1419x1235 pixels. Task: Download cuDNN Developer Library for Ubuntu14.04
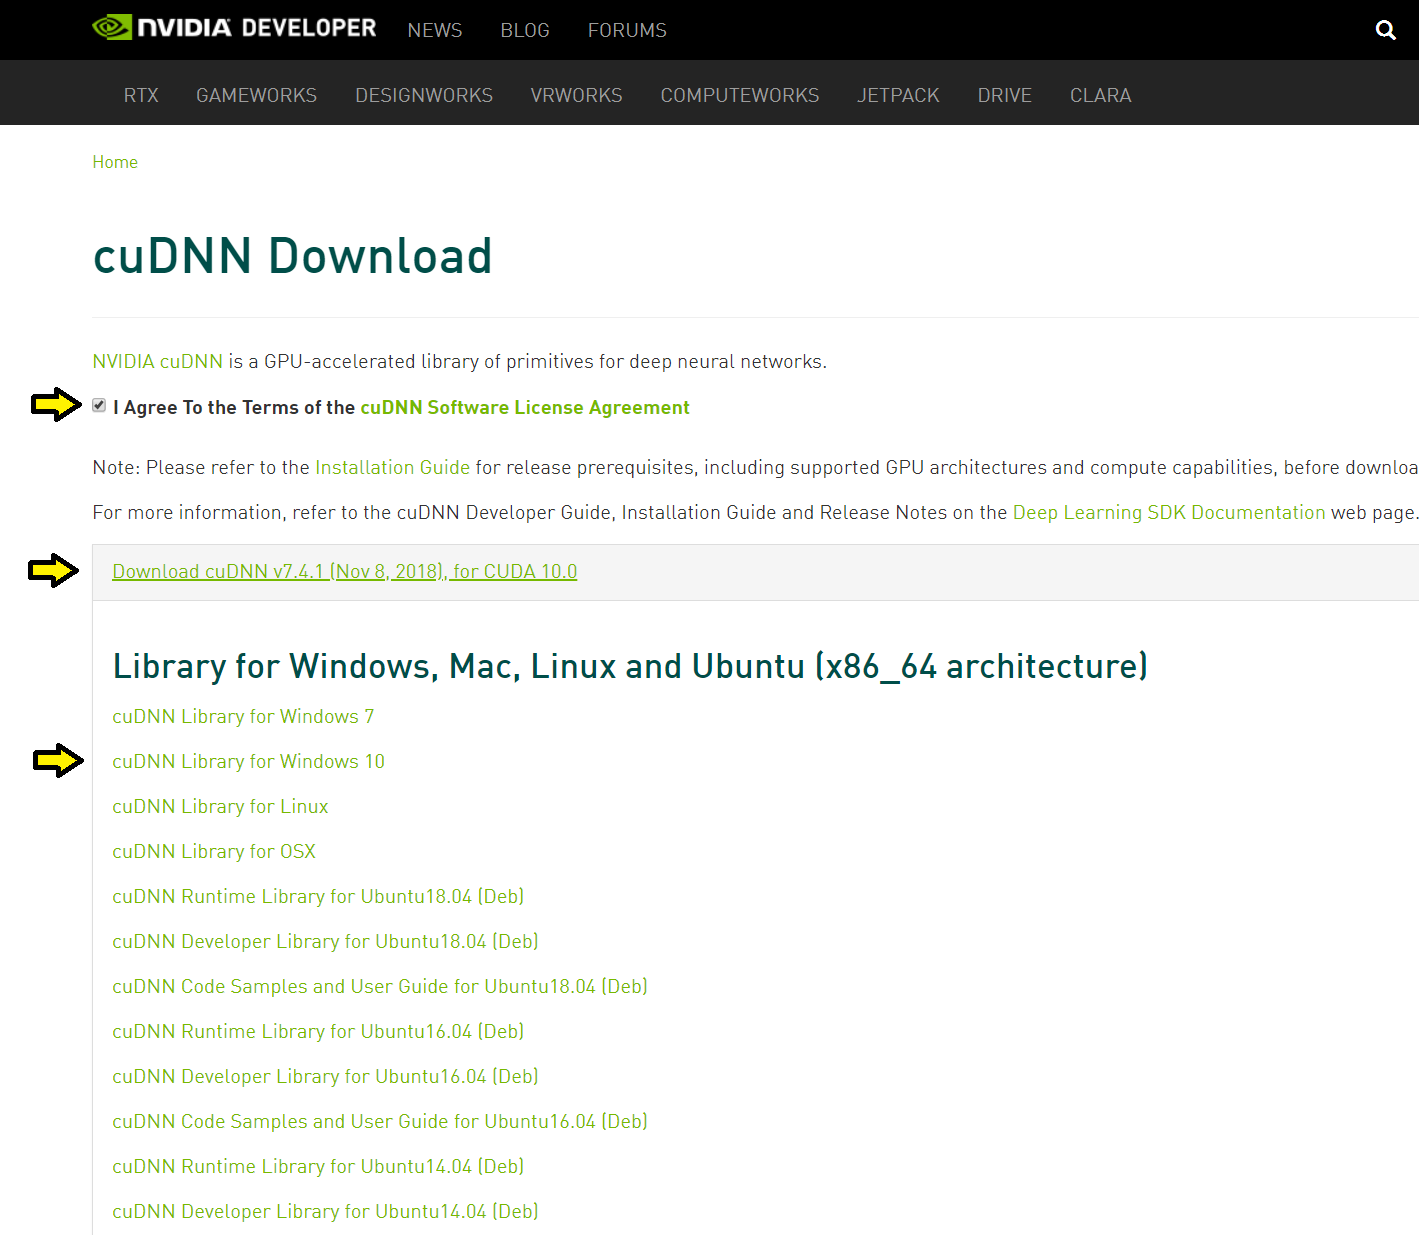point(325,1211)
